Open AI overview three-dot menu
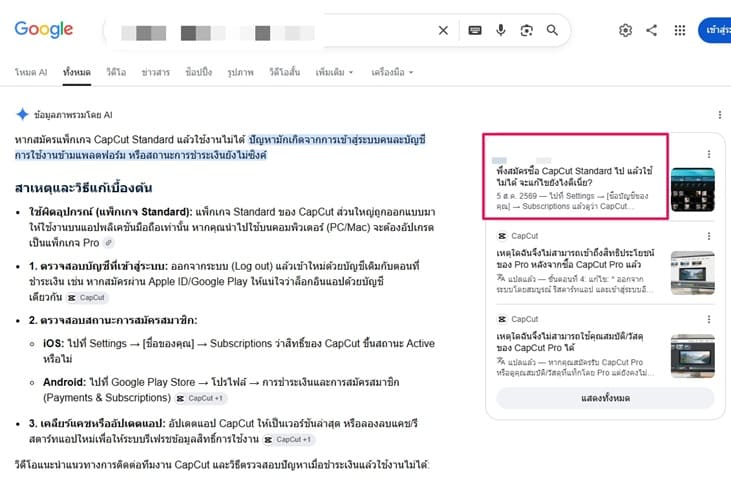The height and width of the screenshot is (480, 731). pyautogui.click(x=720, y=115)
